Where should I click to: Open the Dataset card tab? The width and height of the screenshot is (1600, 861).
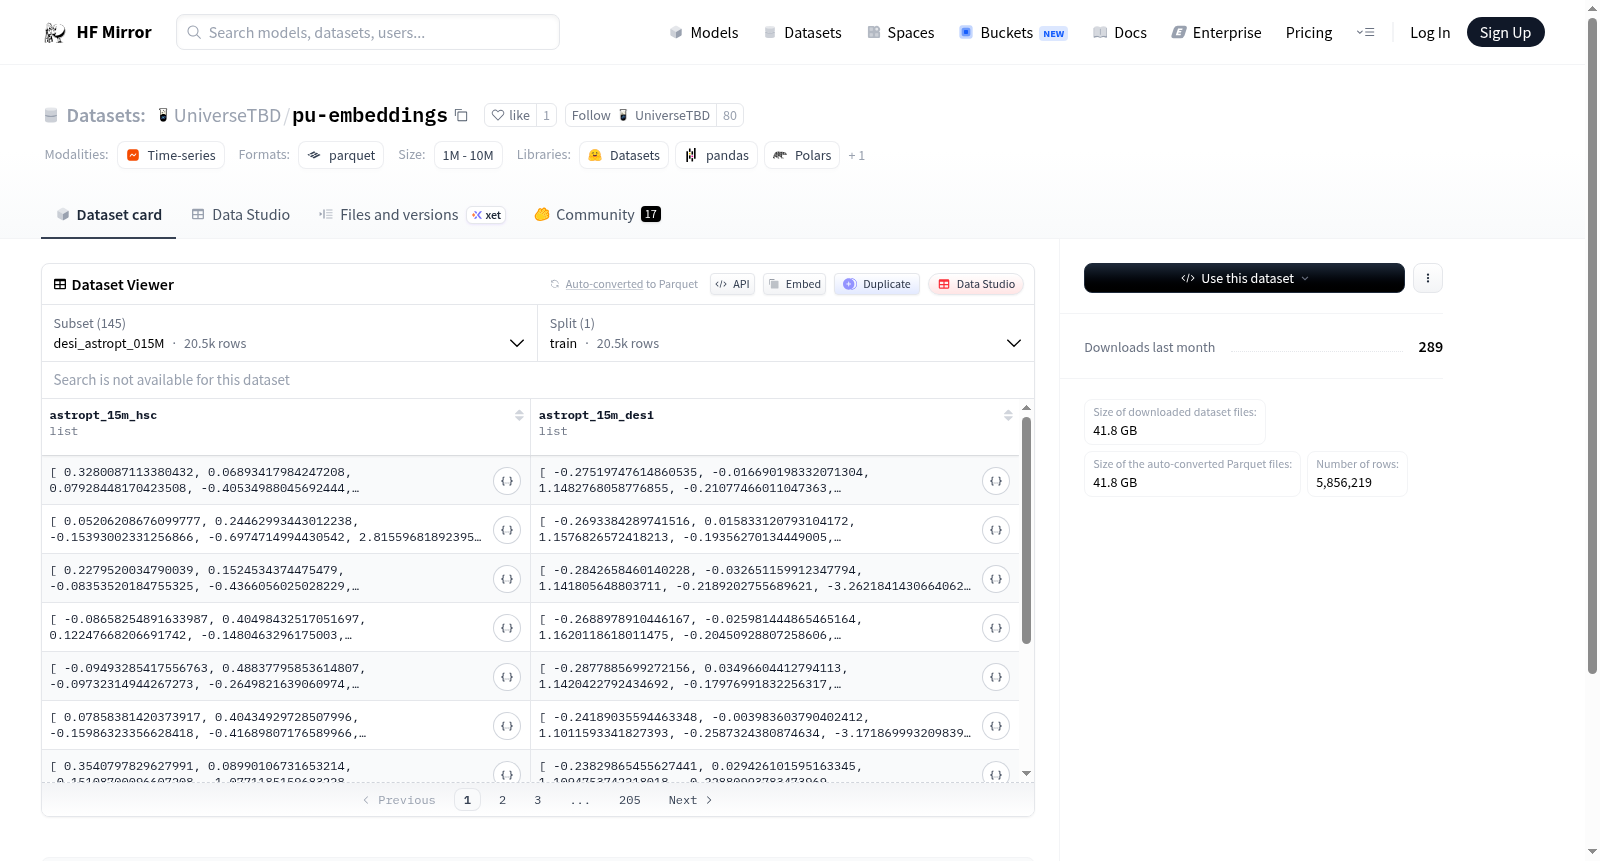pos(108,214)
